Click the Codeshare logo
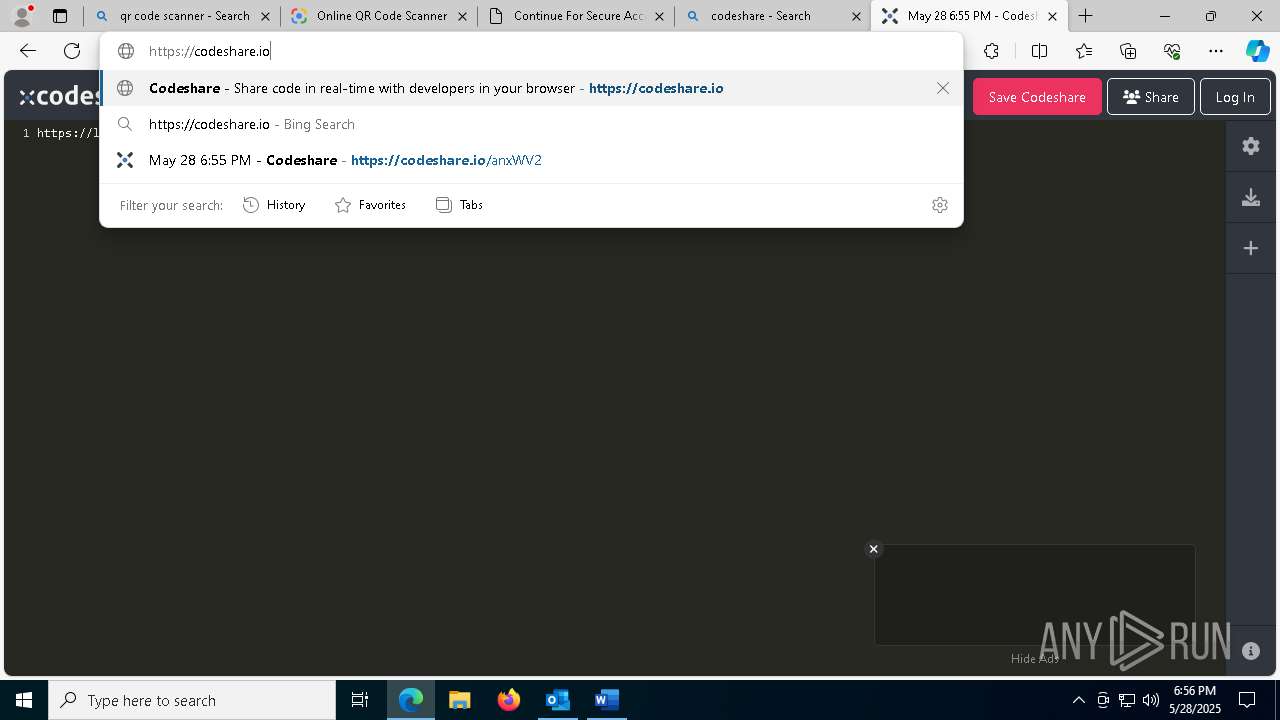The image size is (1280, 720). click(x=60, y=97)
